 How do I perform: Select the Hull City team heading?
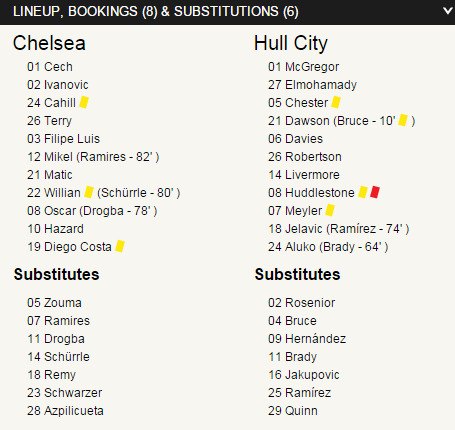[x=291, y=44]
